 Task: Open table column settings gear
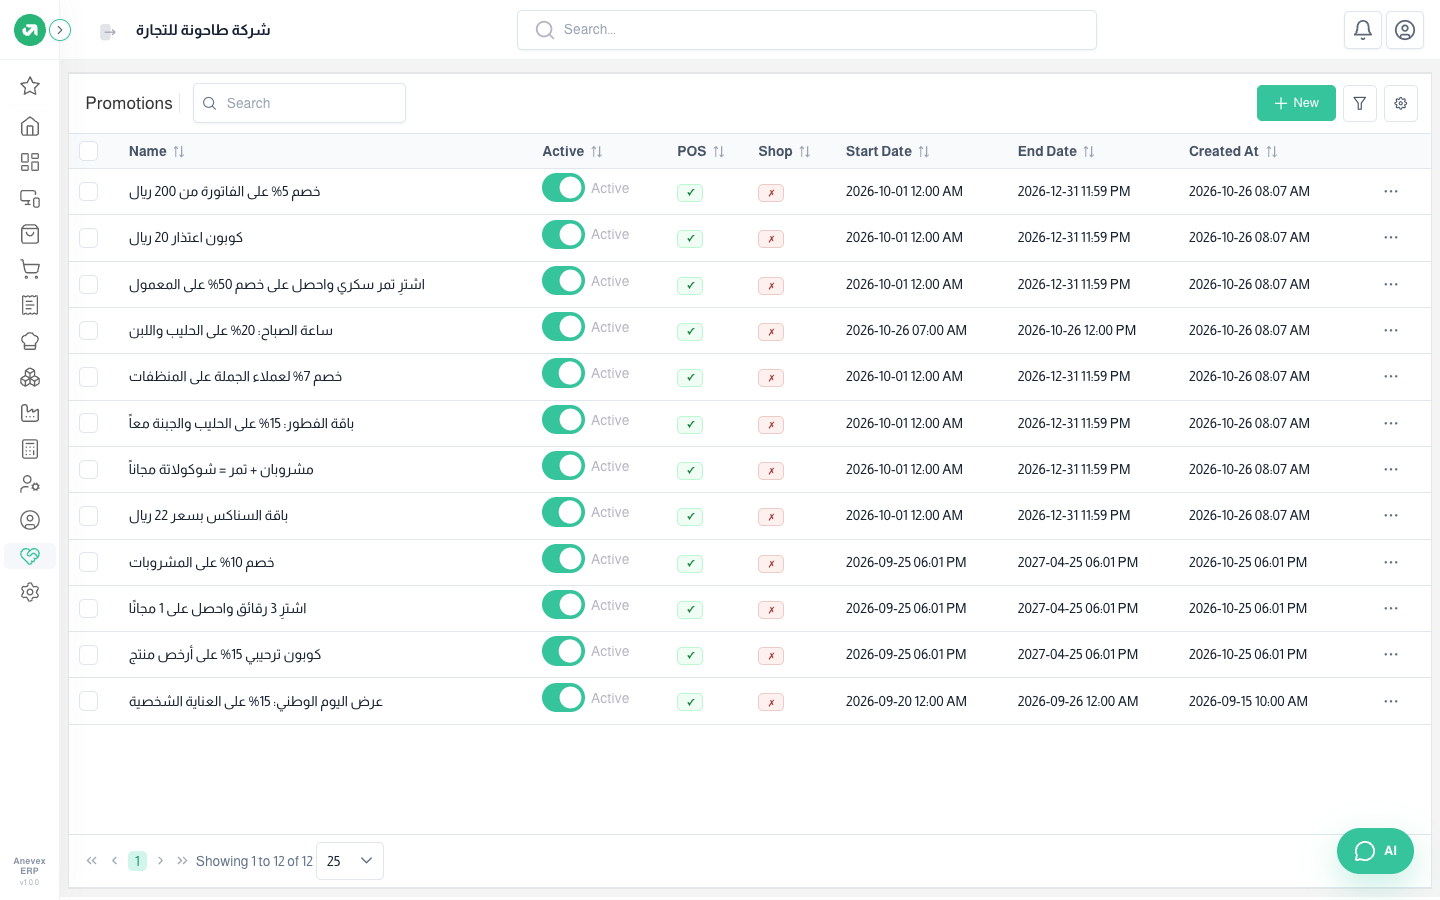click(1401, 103)
